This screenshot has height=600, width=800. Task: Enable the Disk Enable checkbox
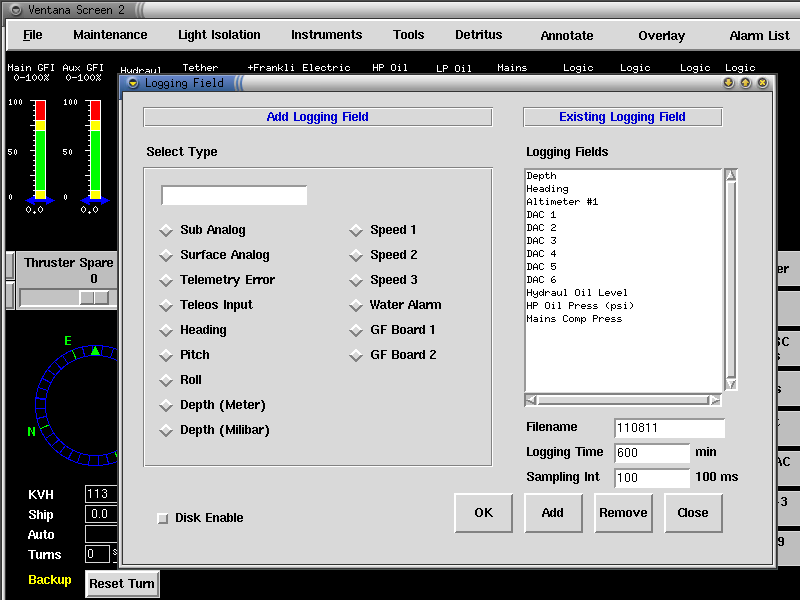click(x=163, y=518)
